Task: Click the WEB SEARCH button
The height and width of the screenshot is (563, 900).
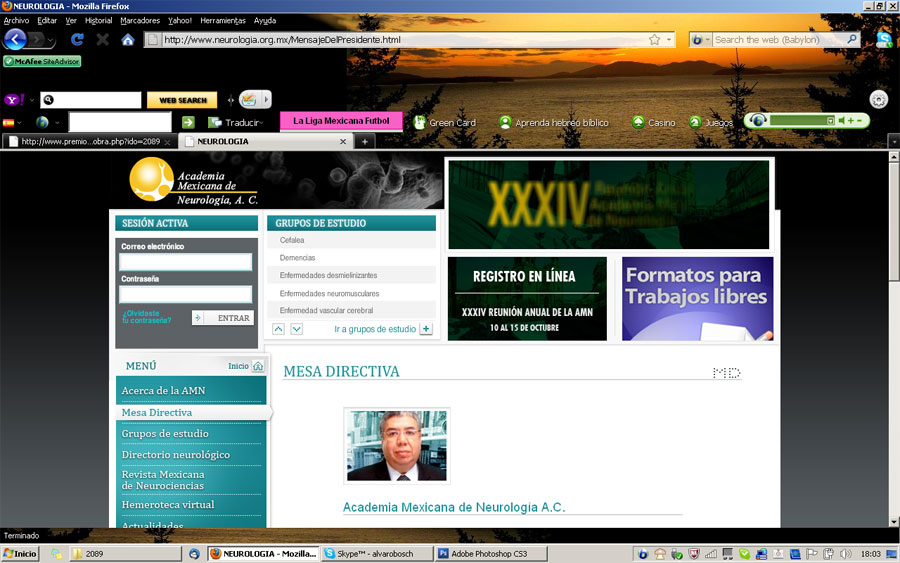Action: point(183,100)
